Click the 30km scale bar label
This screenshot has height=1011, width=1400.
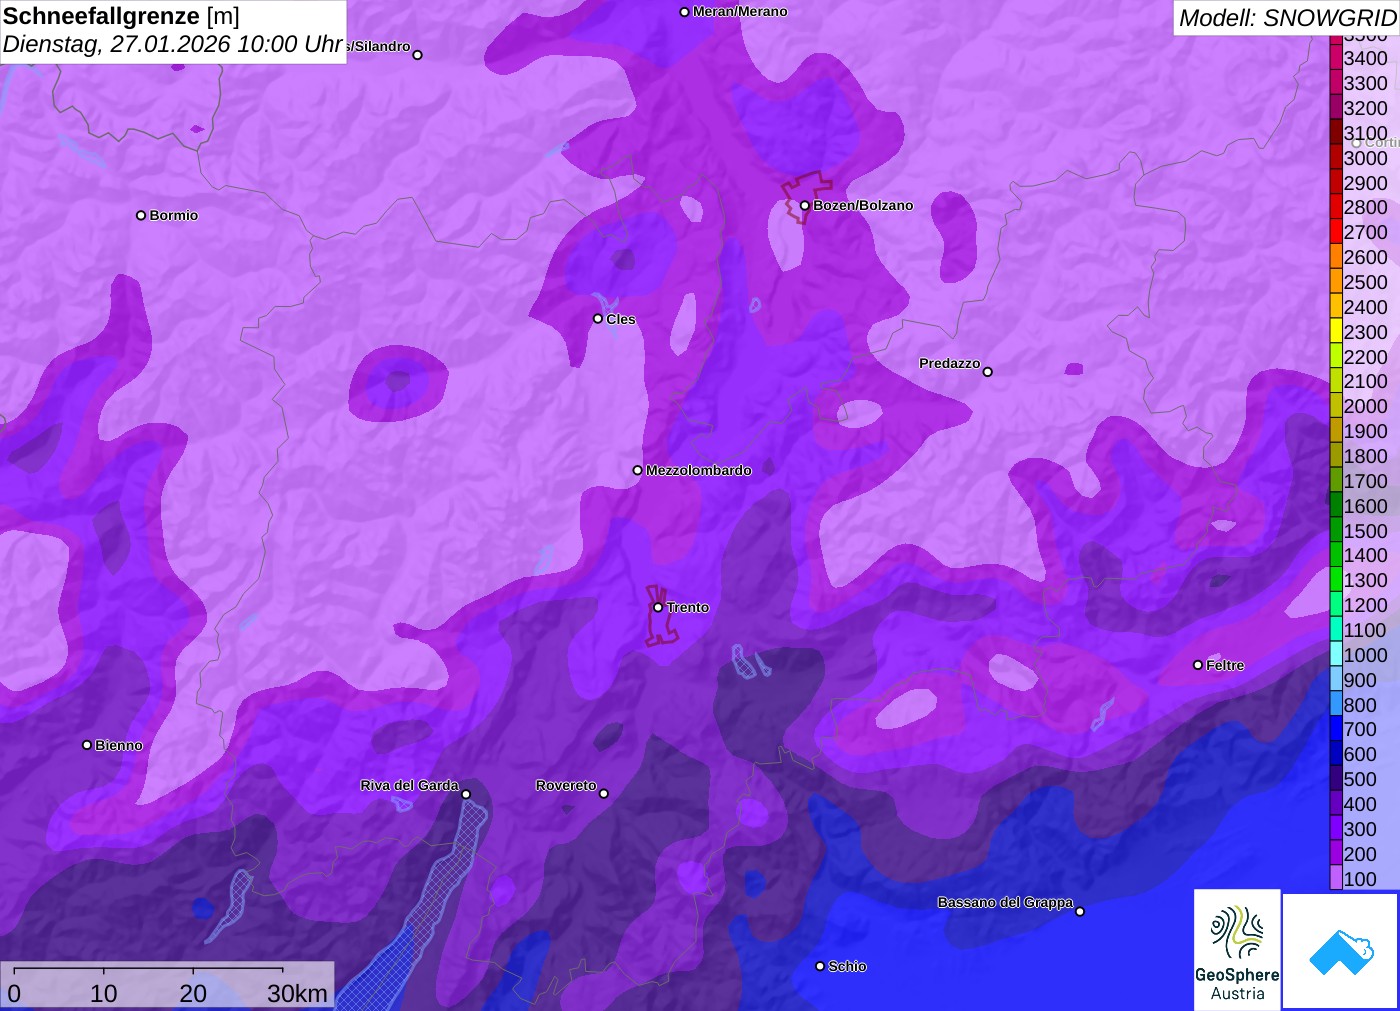297,993
